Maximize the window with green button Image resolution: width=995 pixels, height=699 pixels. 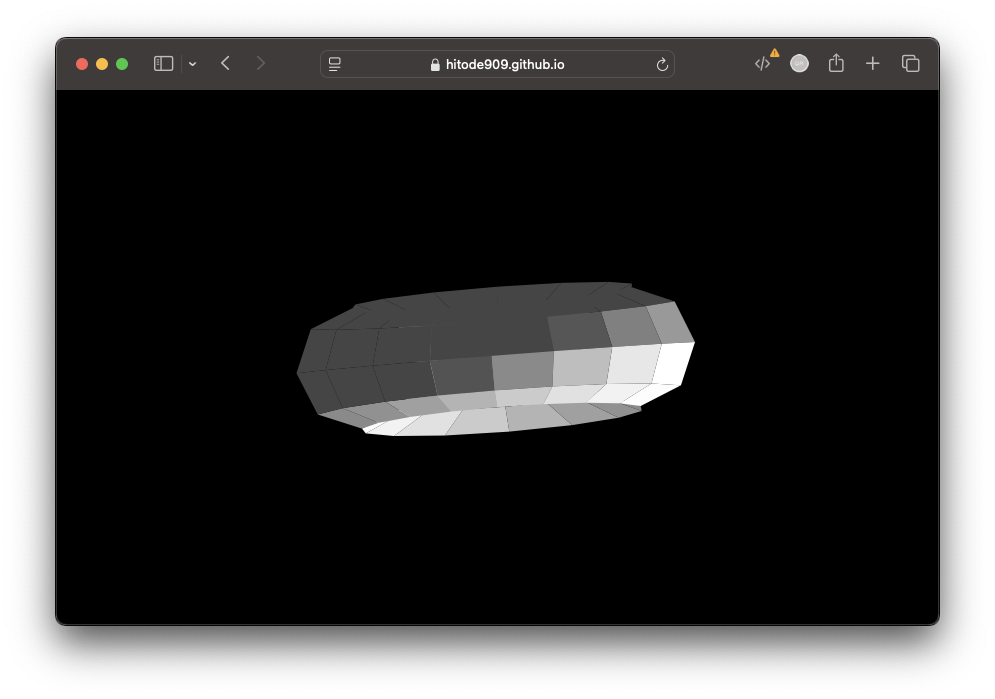(x=122, y=64)
